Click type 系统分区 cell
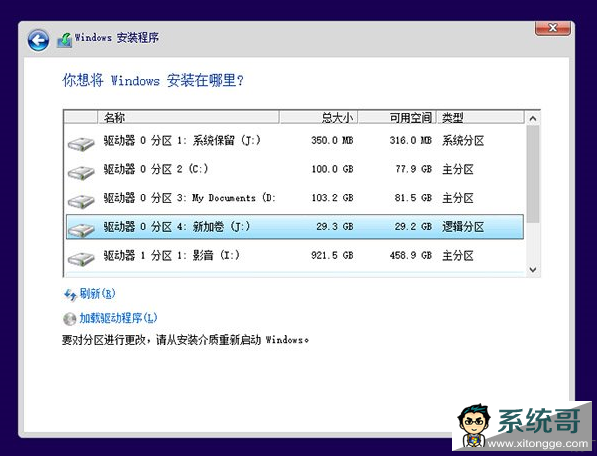597x456 pixels. [463, 141]
